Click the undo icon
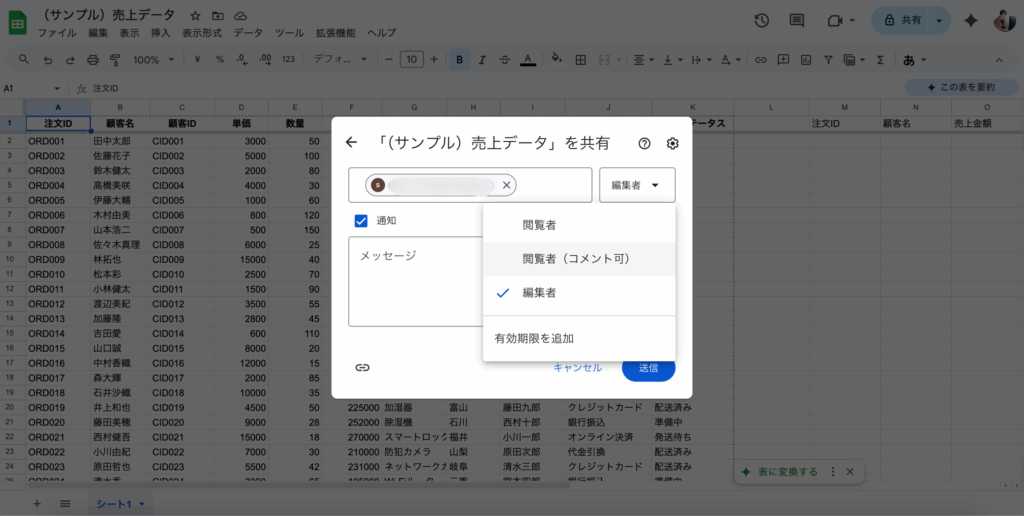Image resolution: width=1024 pixels, height=516 pixels. [x=48, y=59]
